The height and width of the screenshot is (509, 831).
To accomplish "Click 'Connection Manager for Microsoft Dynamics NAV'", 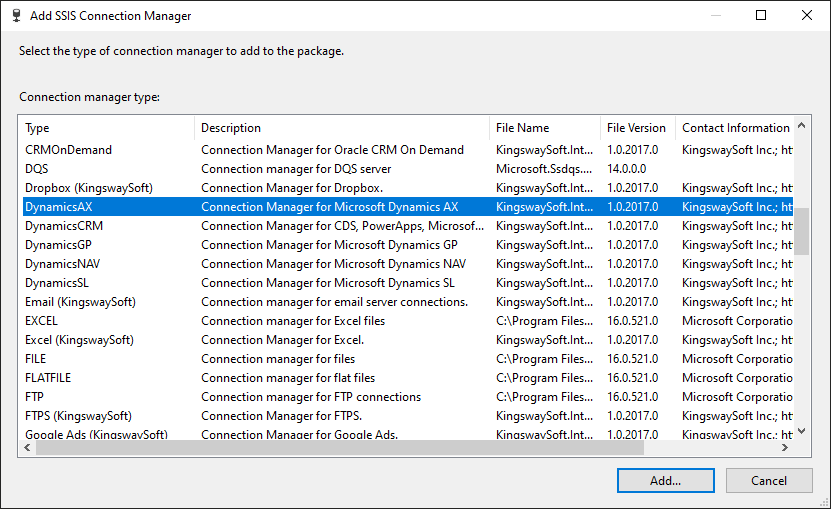I will (x=334, y=264).
